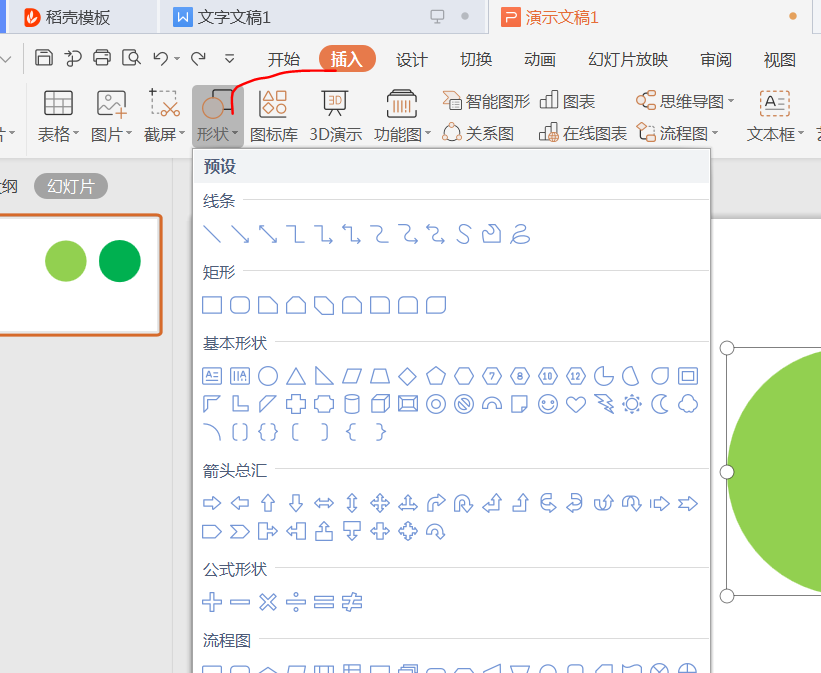The image size is (821, 673).
Task: Select the oval basic shape
Action: pyautogui.click(x=268, y=376)
